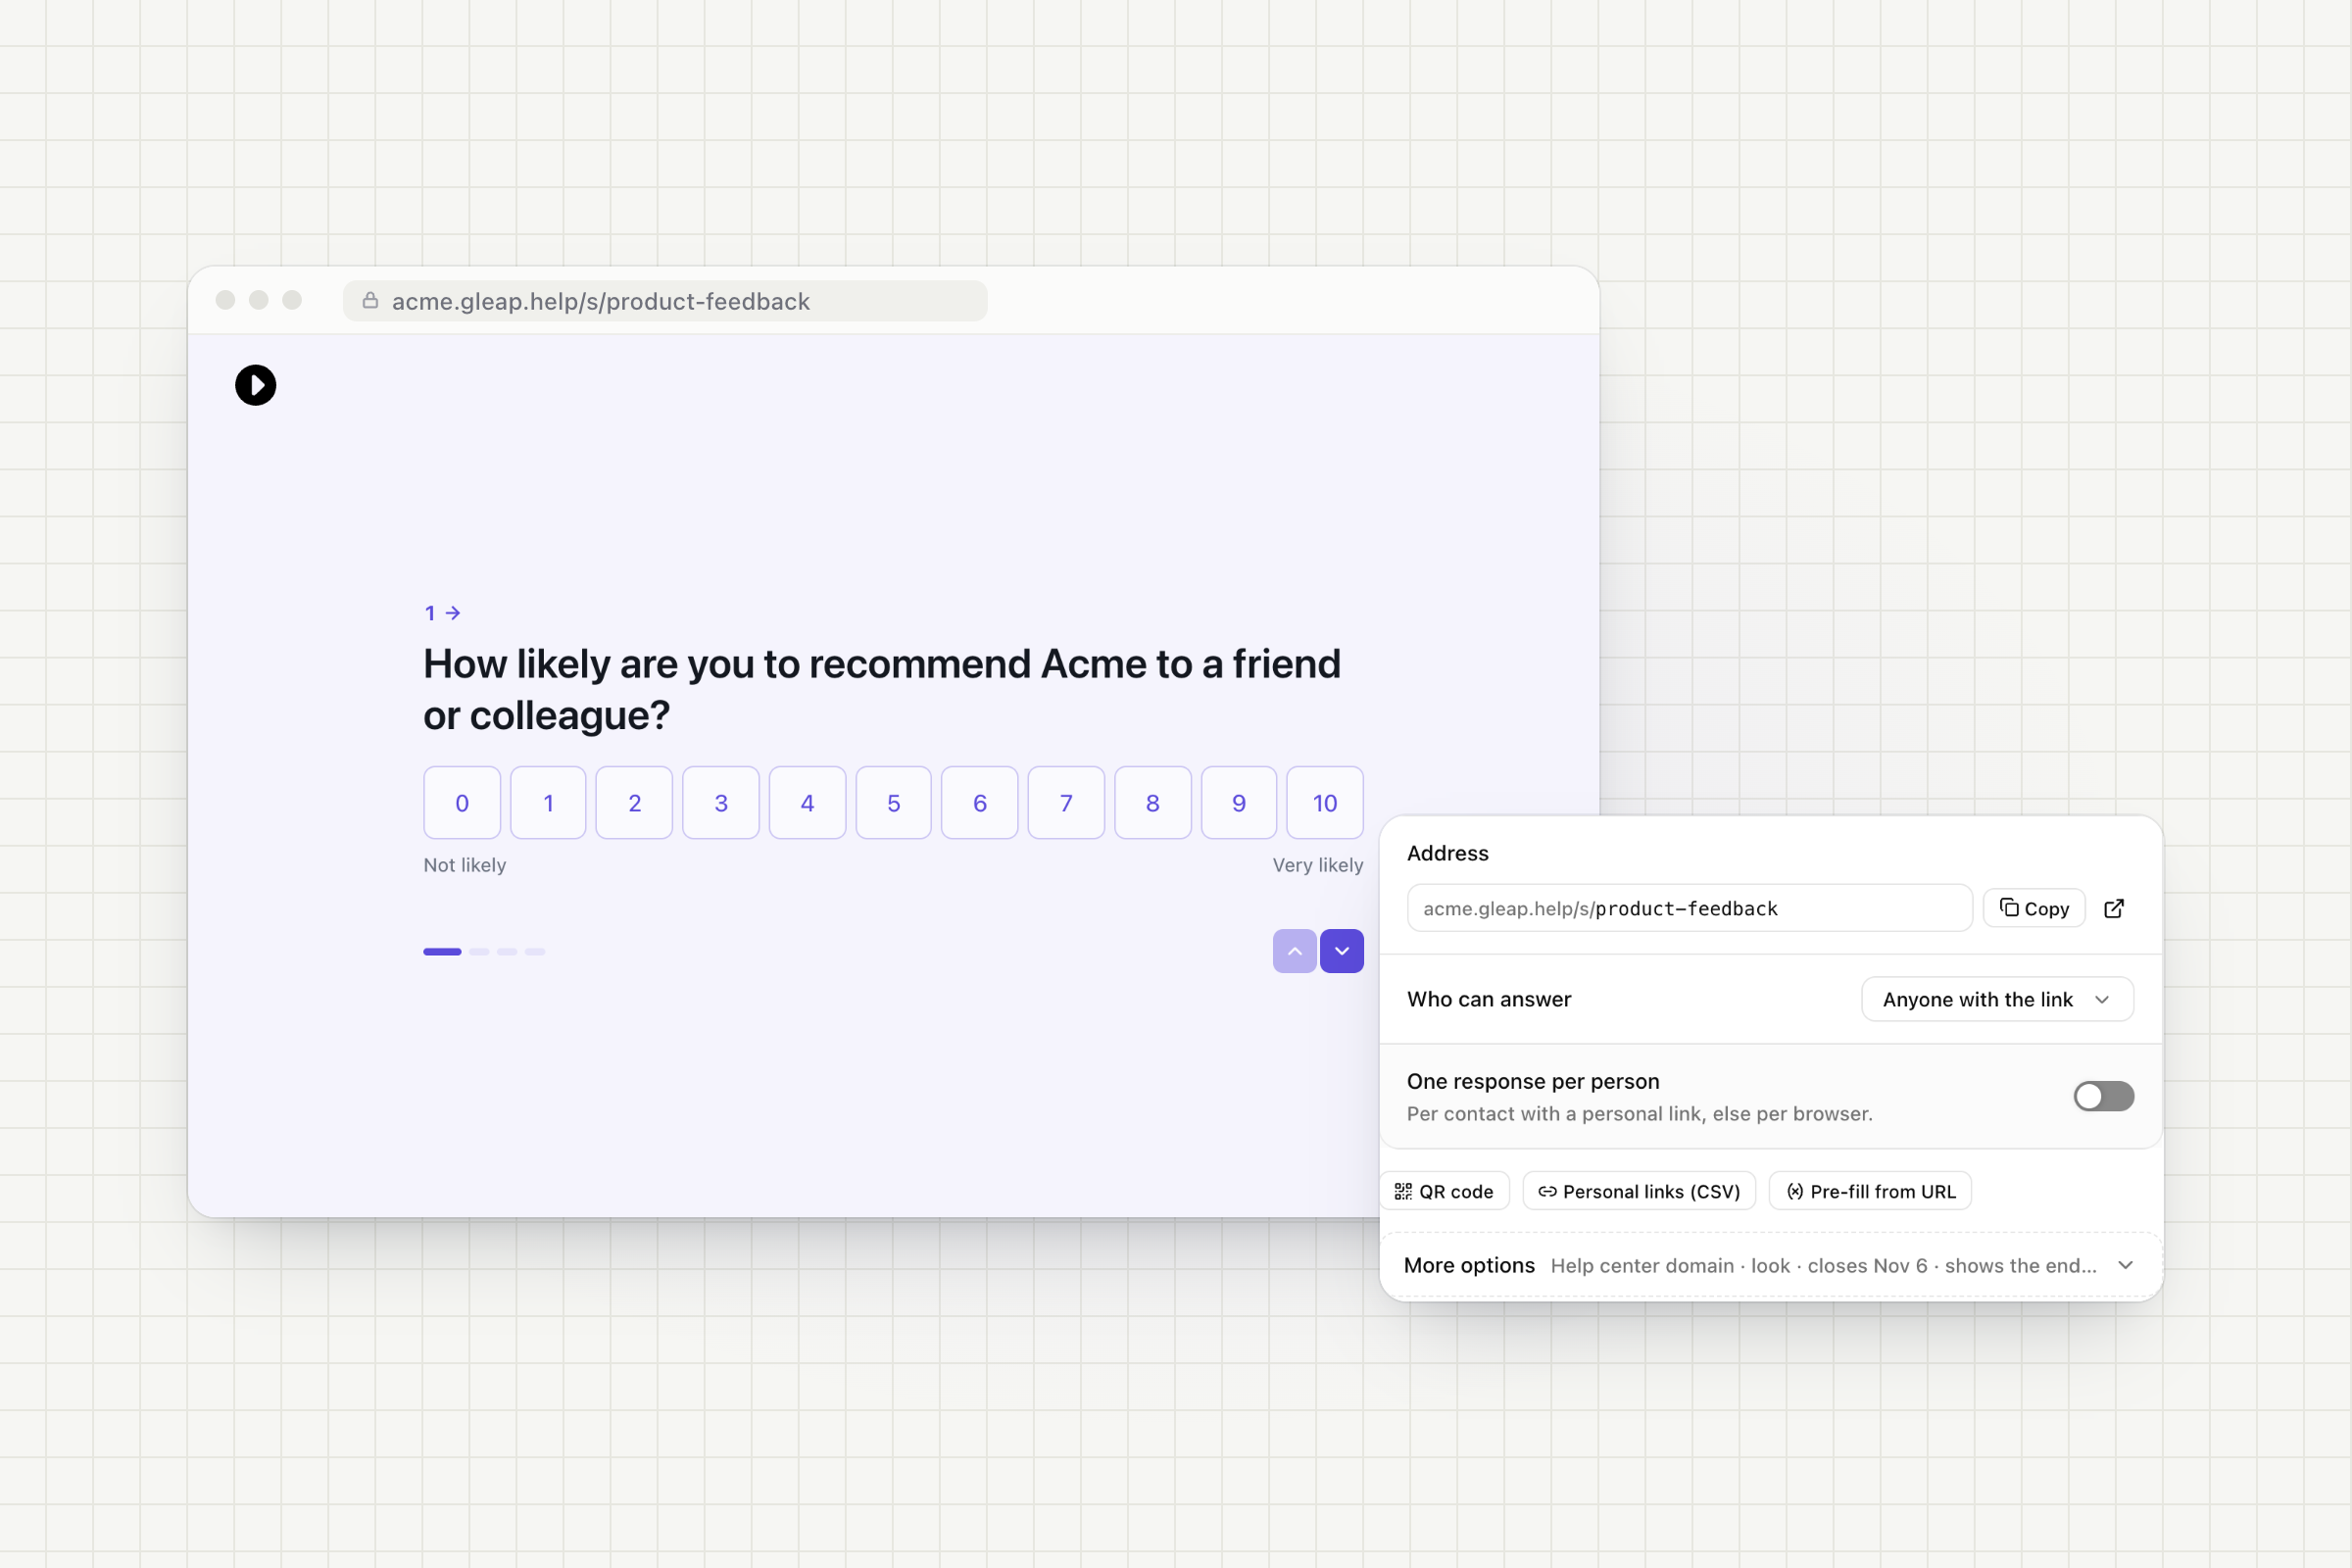Open Pre-fill from URL
This screenshot has height=1568, width=2352.
(1871, 1191)
